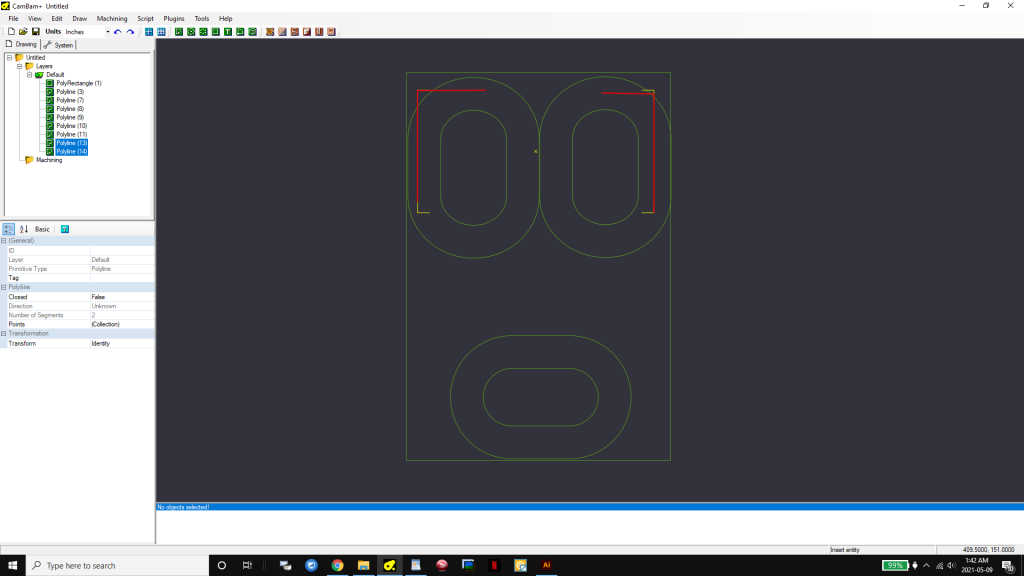Screen dimensions: 1024x576
Task: Select Polyline (11) in the drawing tree
Action: click(71, 134)
